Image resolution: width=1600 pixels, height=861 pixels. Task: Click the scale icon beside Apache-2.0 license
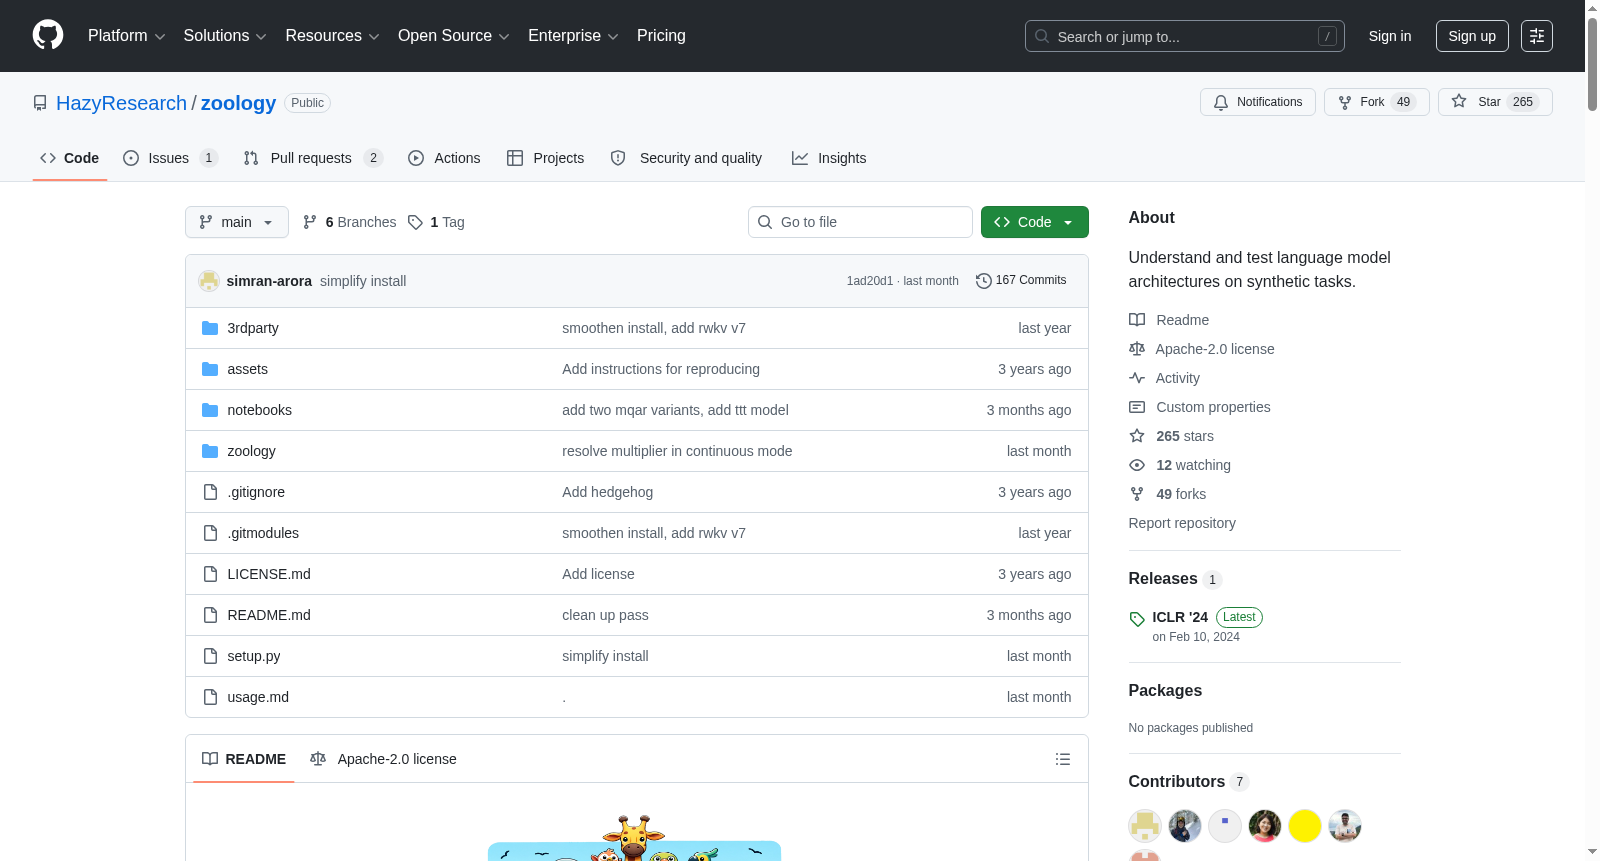[1137, 349]
